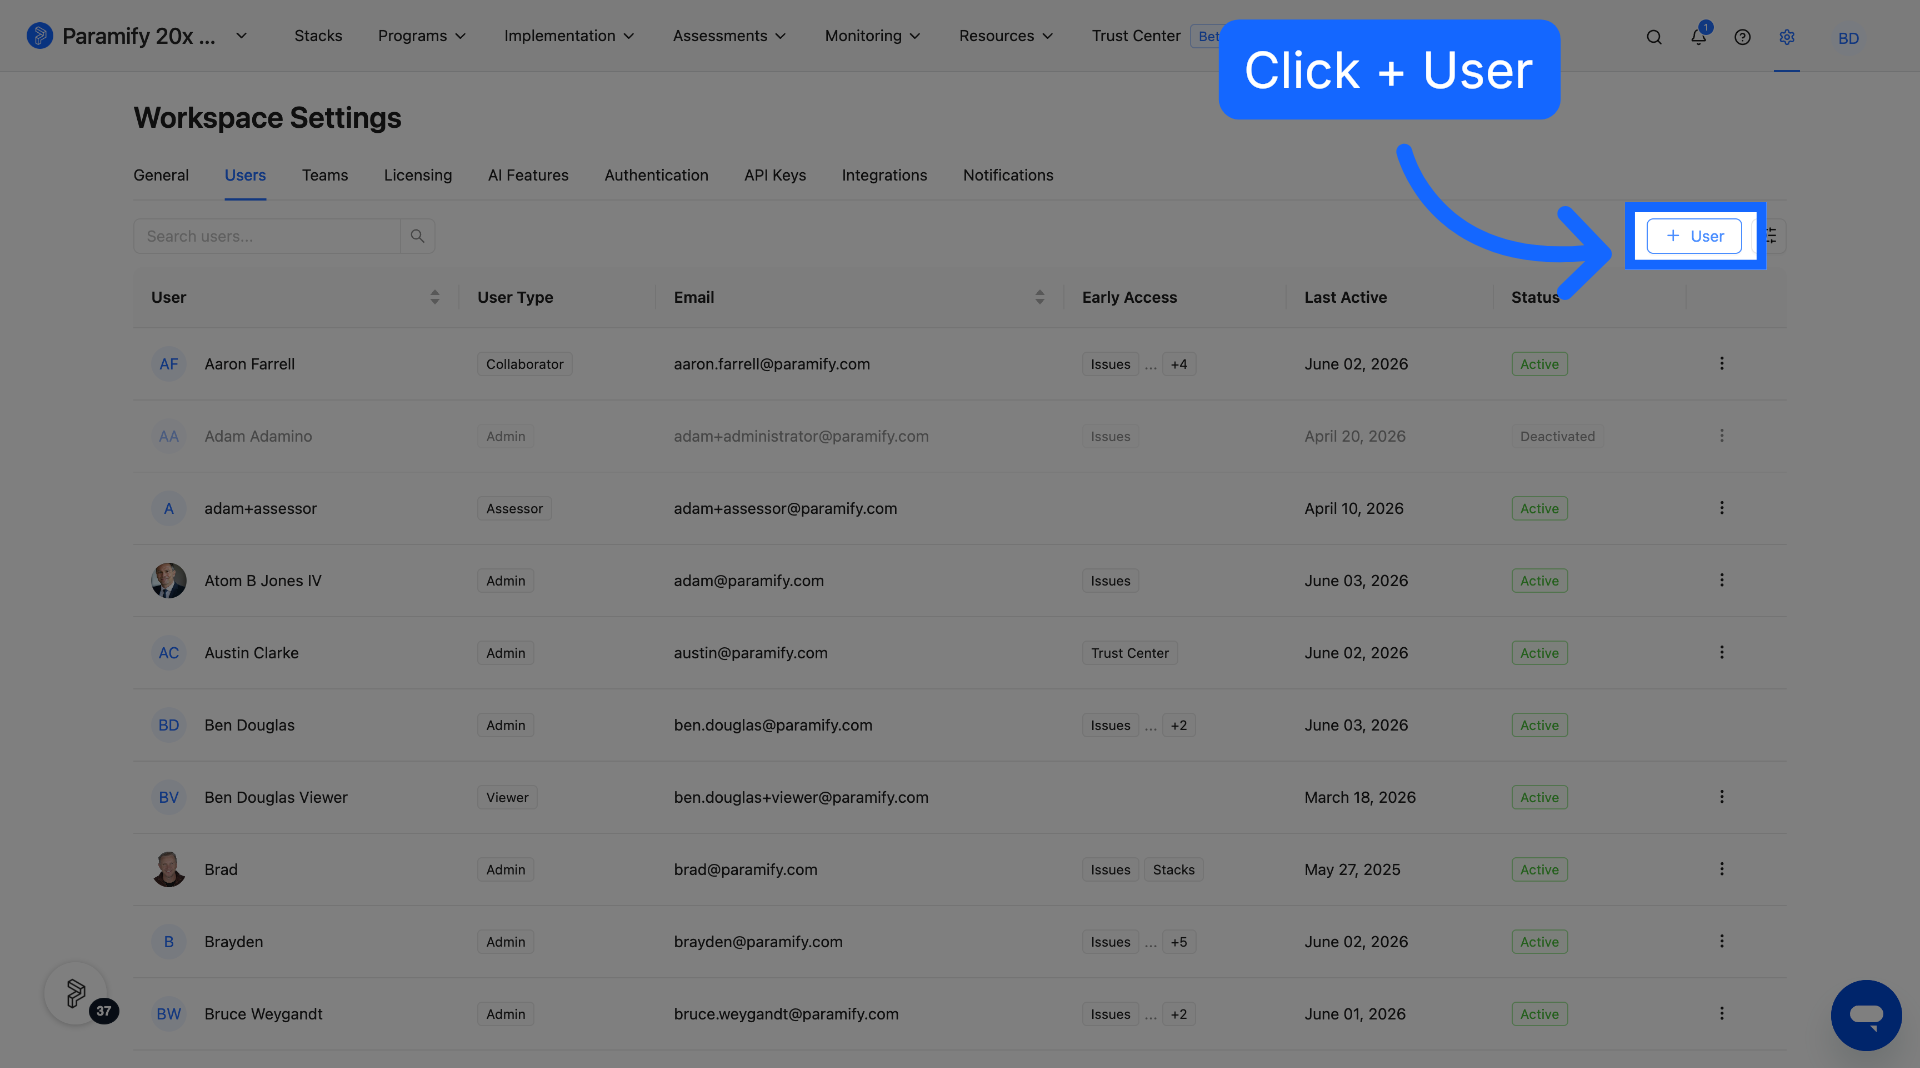Image resolution: width=1920 pixels, height=1068 pixels.
Task: Click the Stacks tag in Brad's row
Action: 1173,870
